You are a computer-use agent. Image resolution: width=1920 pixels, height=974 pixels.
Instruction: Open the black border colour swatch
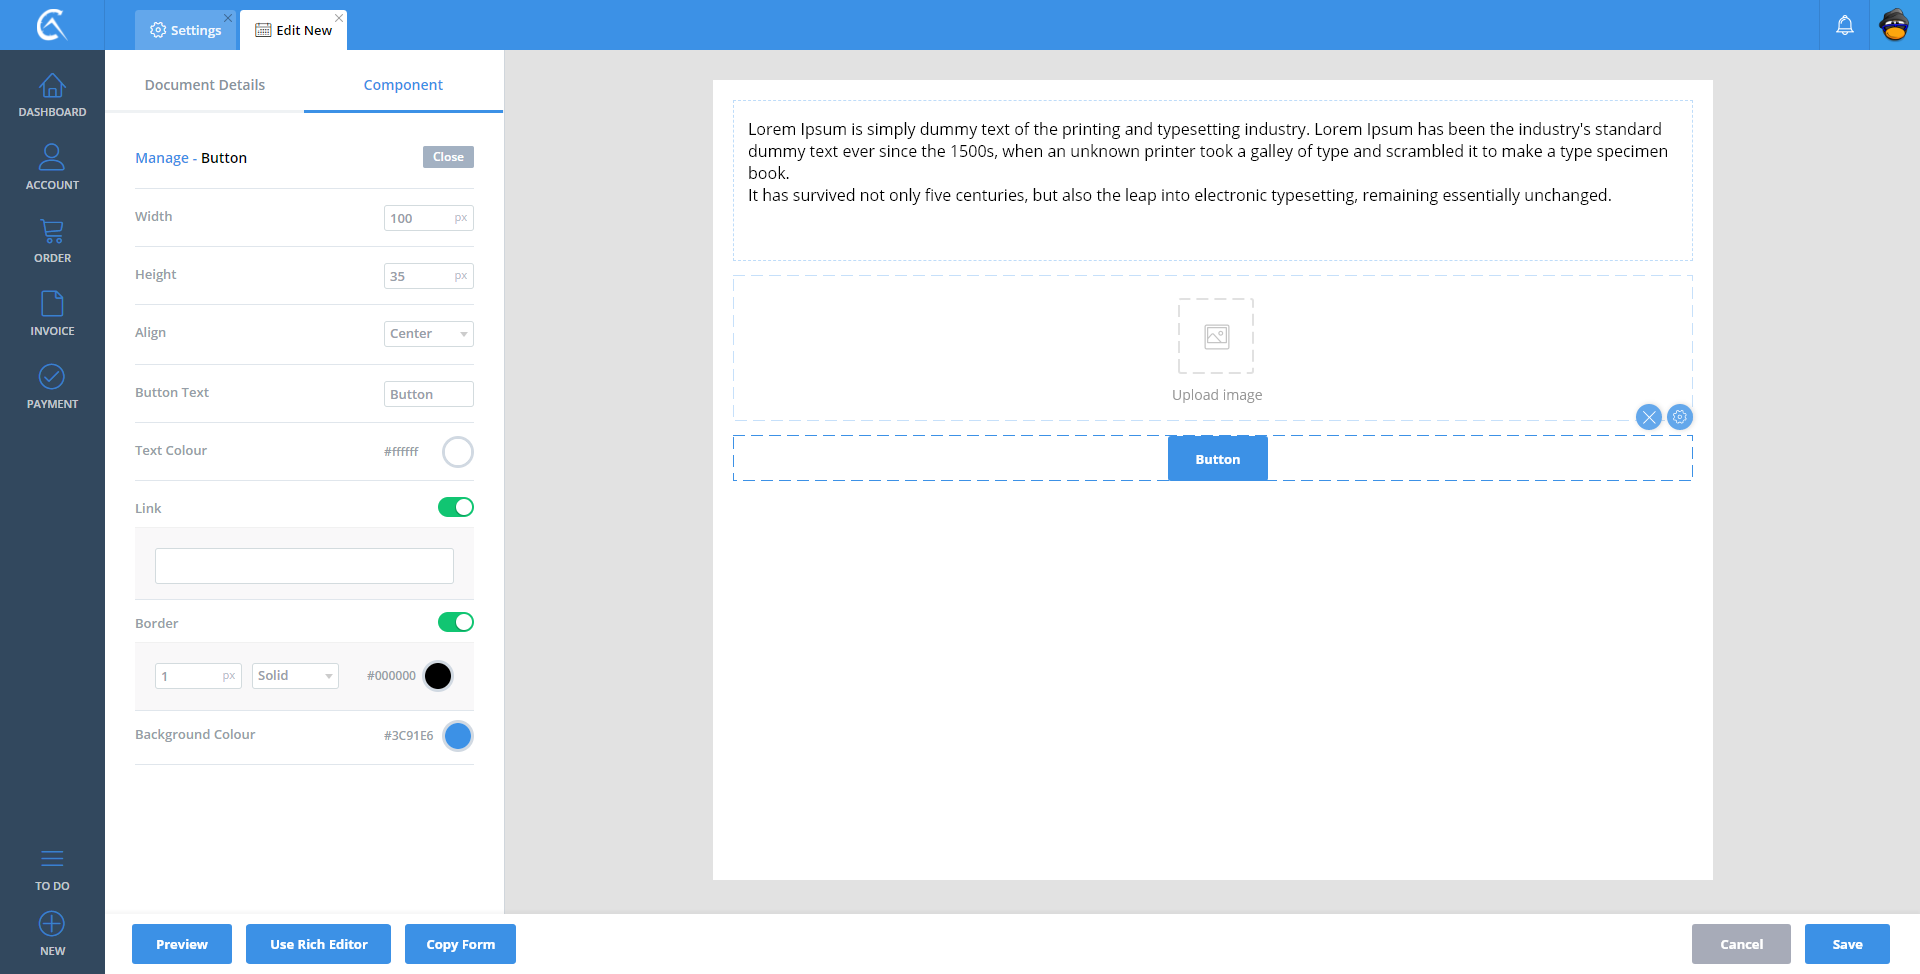pos(438,676)
